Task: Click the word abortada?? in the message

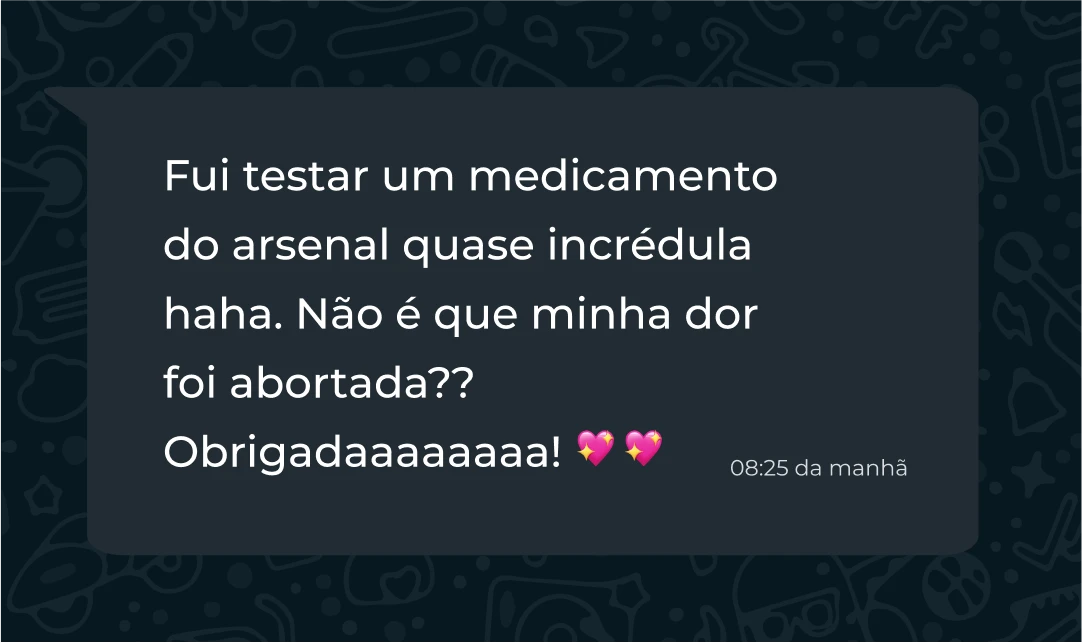Action: (352, 384)
